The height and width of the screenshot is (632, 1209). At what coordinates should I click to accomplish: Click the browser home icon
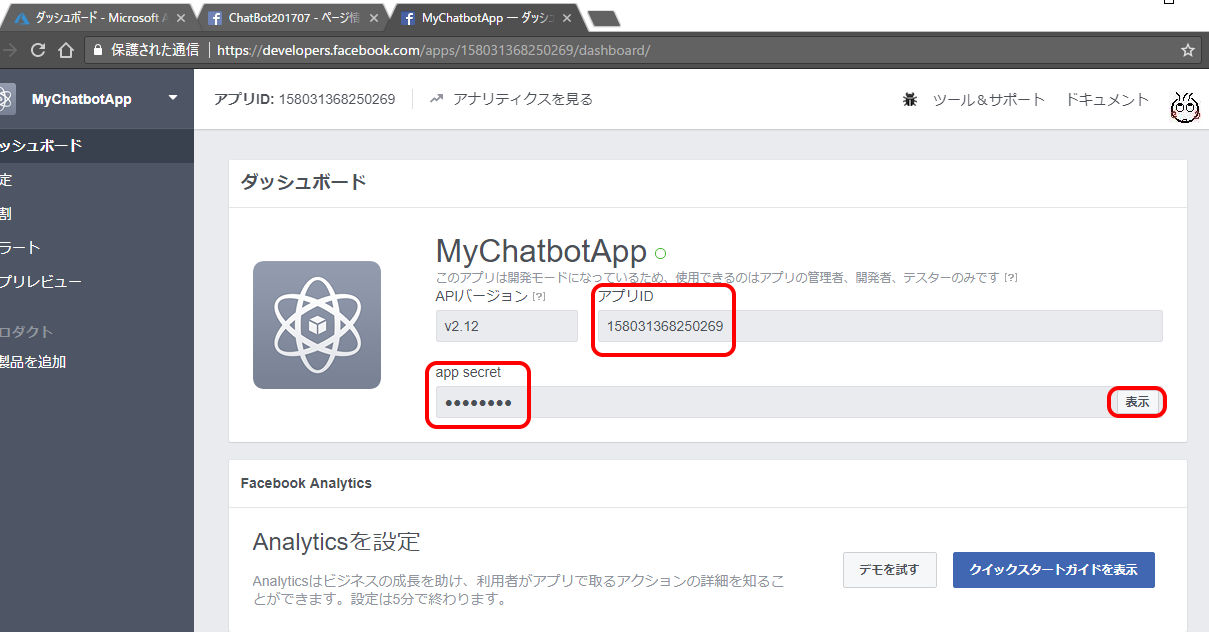pyautogui.click(x=66, y=50)
